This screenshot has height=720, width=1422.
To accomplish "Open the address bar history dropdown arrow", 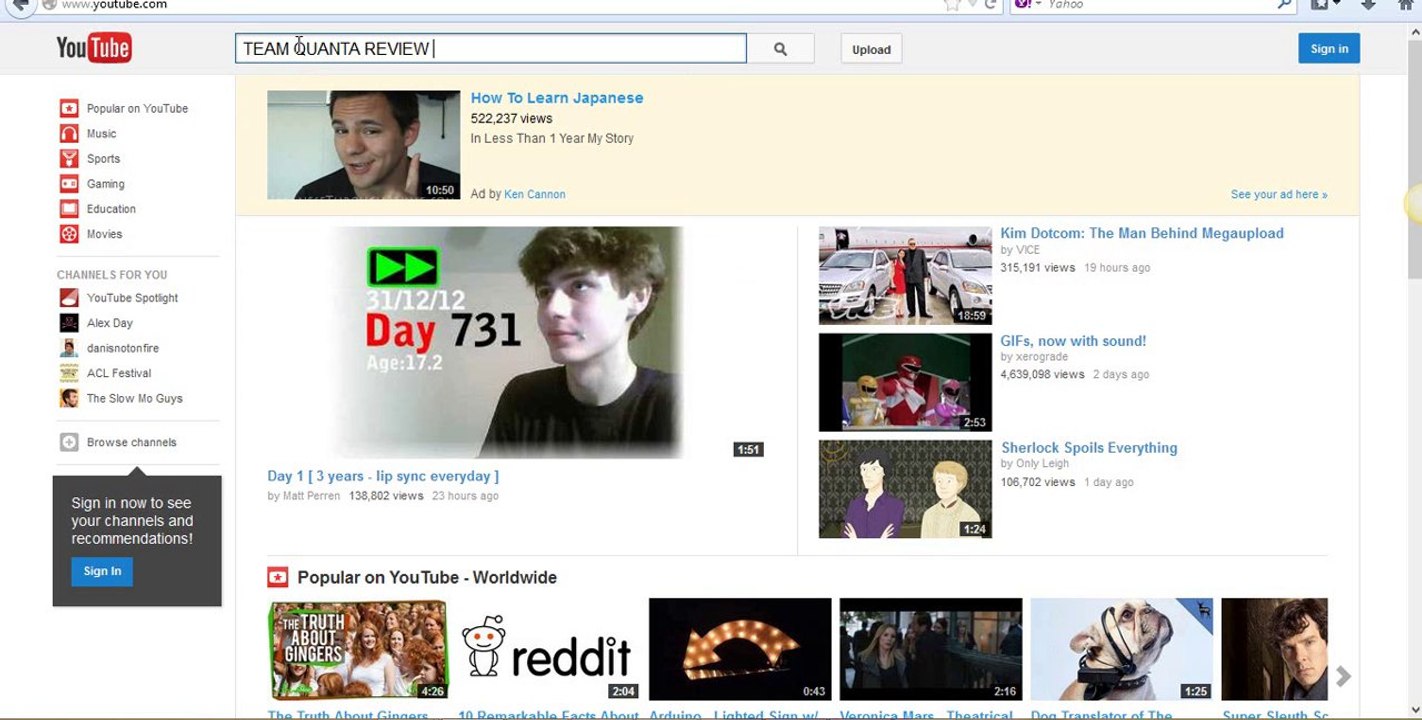I will [972, 4].
